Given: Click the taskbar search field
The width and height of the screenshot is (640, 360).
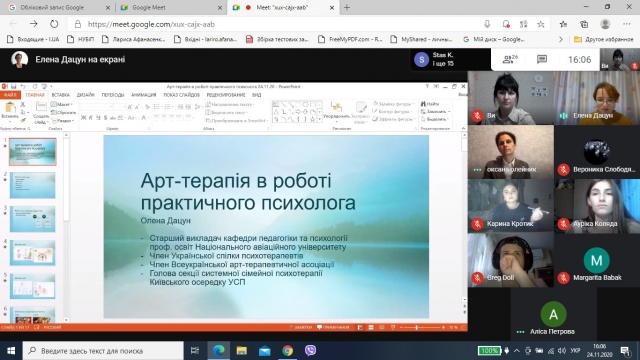Looking at the screenshot, I should click(104, 351).
